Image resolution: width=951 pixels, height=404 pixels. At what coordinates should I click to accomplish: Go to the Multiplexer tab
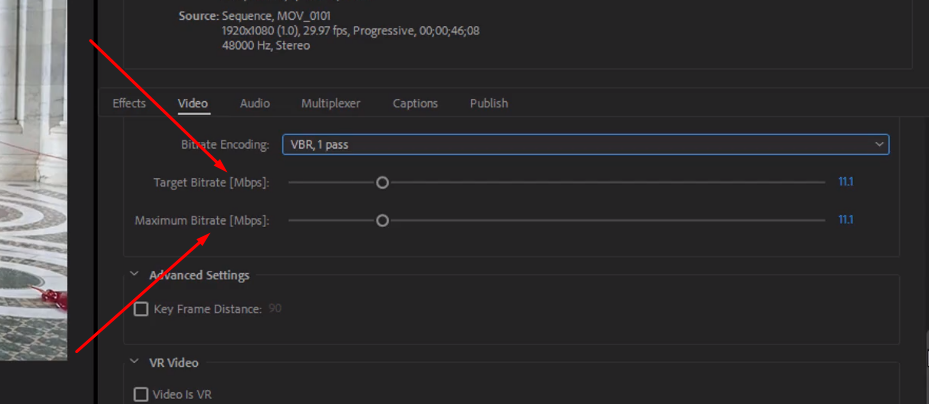[x=331, y=103]
